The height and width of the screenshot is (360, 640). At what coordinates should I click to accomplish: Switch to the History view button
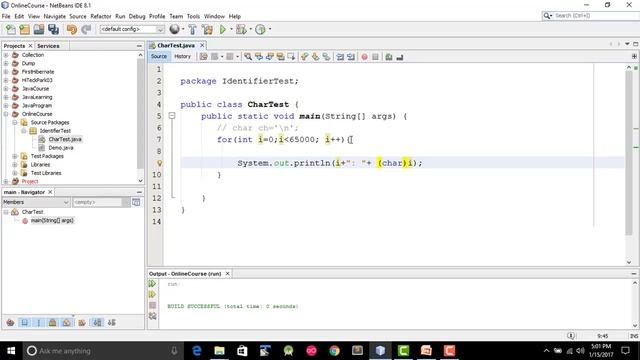click(182, 56)
